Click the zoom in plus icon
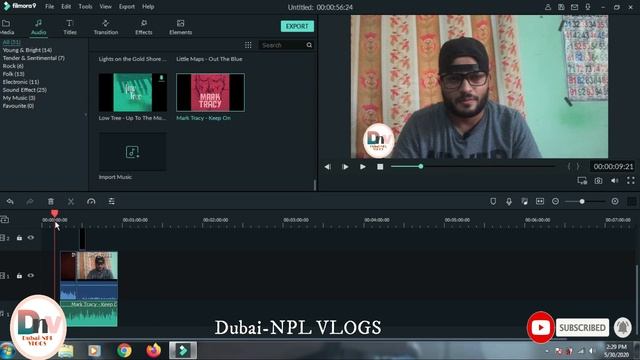 pos(615,201)
